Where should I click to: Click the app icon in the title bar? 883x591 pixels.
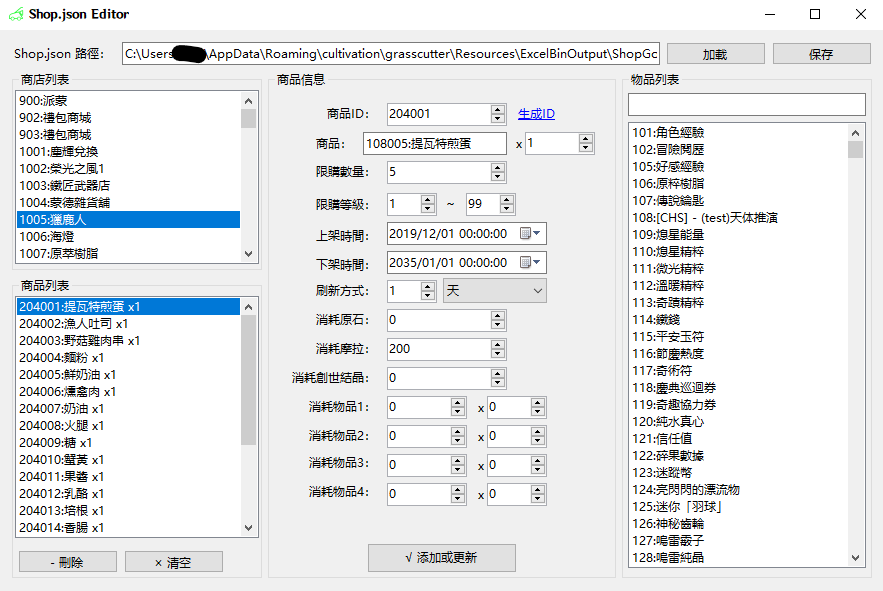(x=18, y=15)
